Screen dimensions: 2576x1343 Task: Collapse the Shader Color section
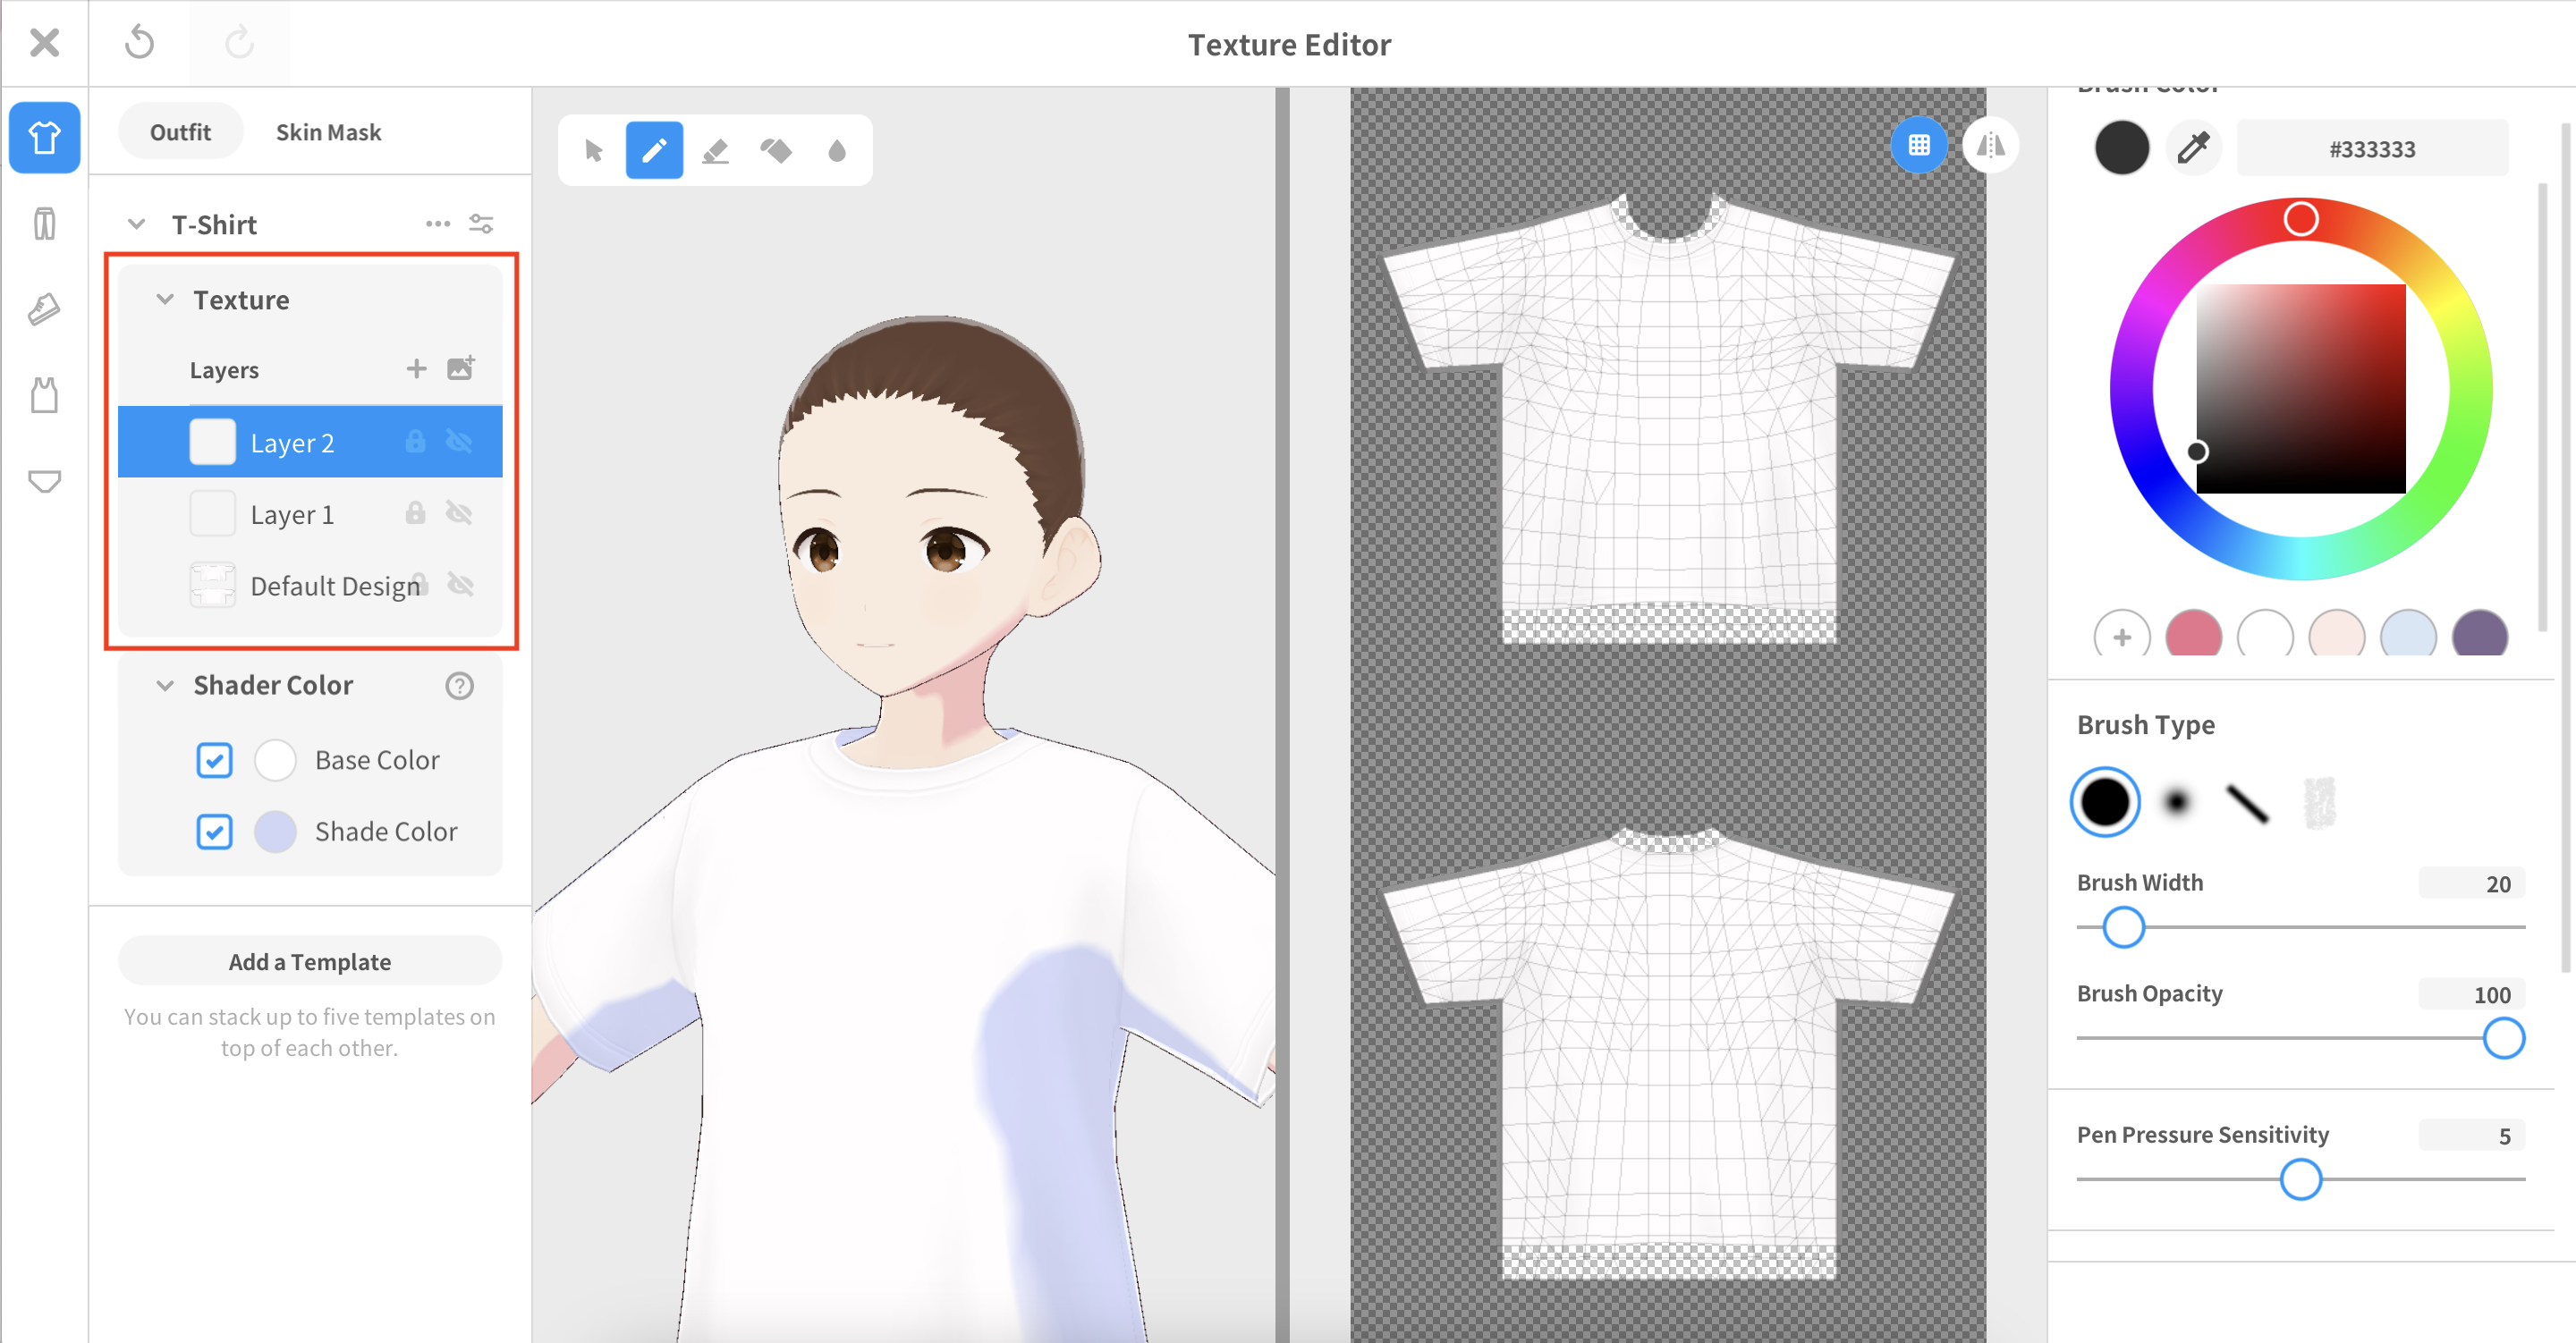(x=165, y=685)
